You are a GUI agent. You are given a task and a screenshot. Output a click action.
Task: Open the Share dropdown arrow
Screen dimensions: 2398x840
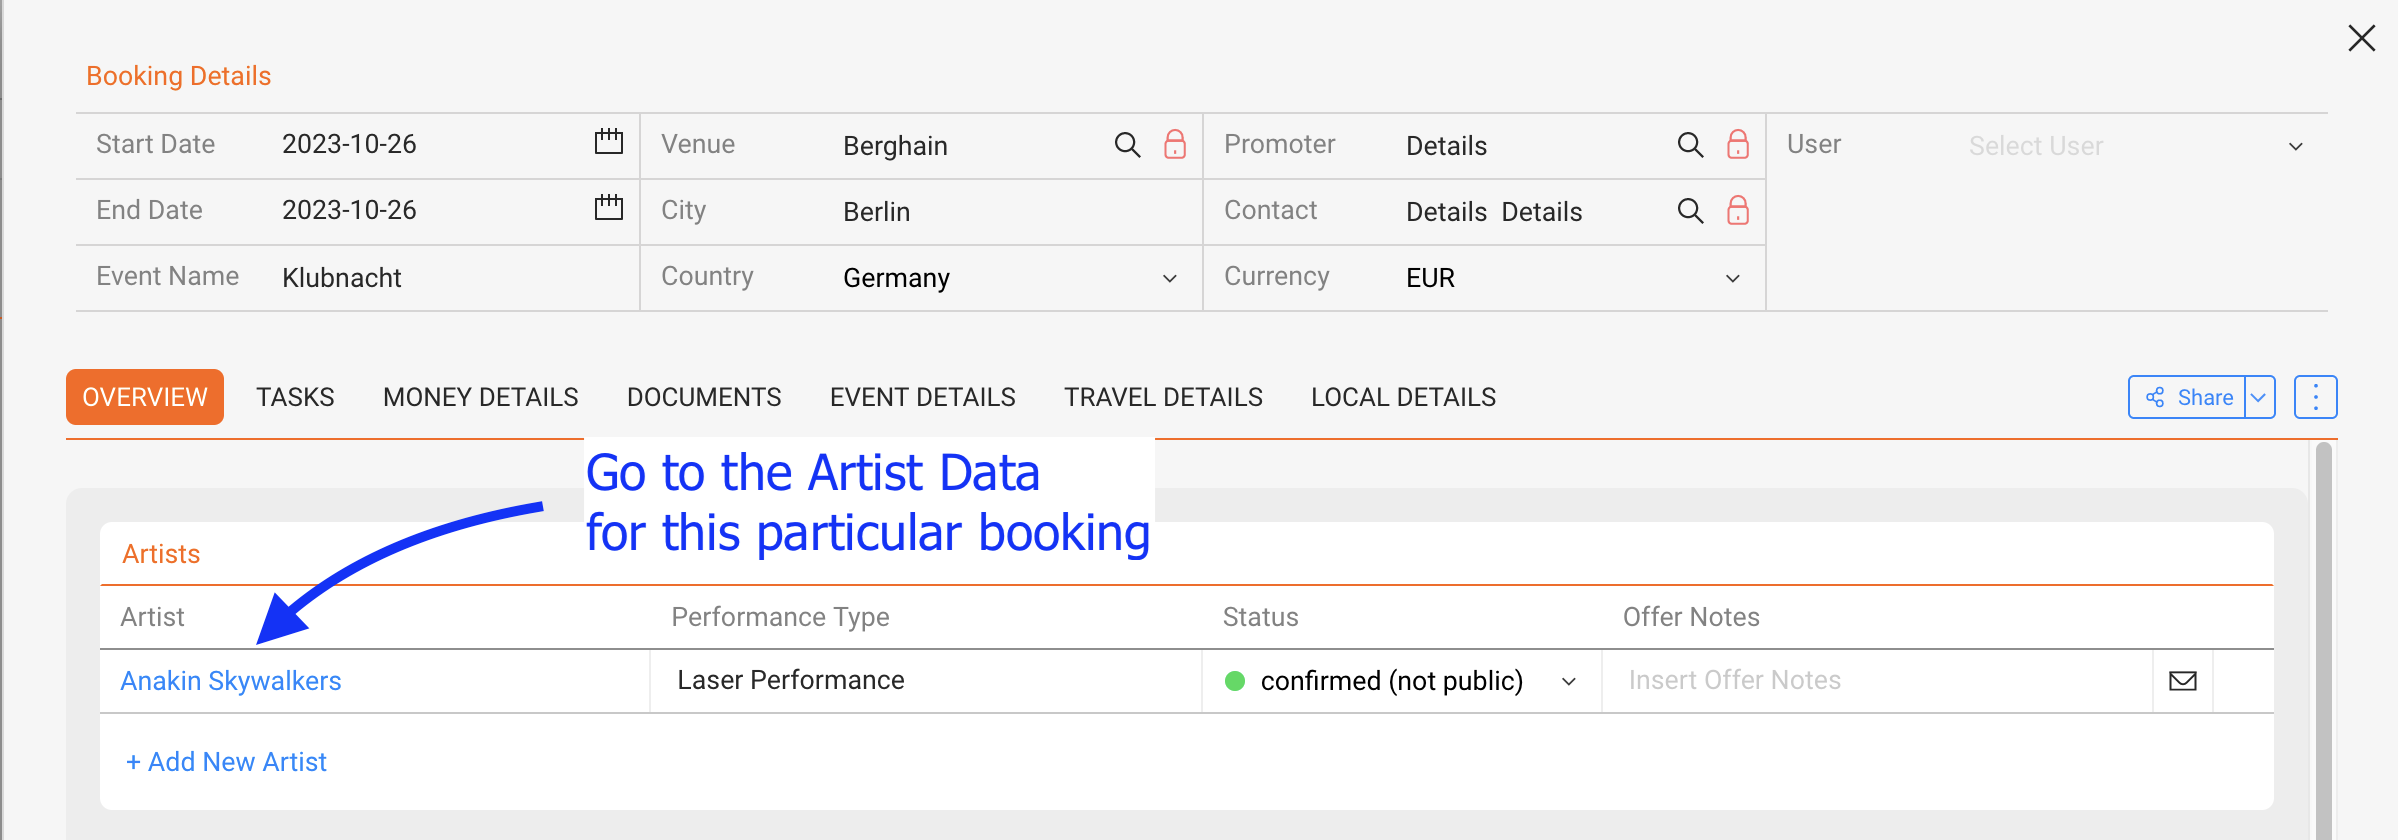(2259, 397)
